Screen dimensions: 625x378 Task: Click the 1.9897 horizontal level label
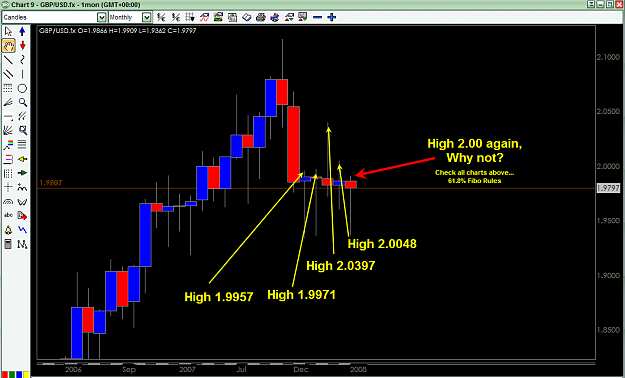coord(51,183)
